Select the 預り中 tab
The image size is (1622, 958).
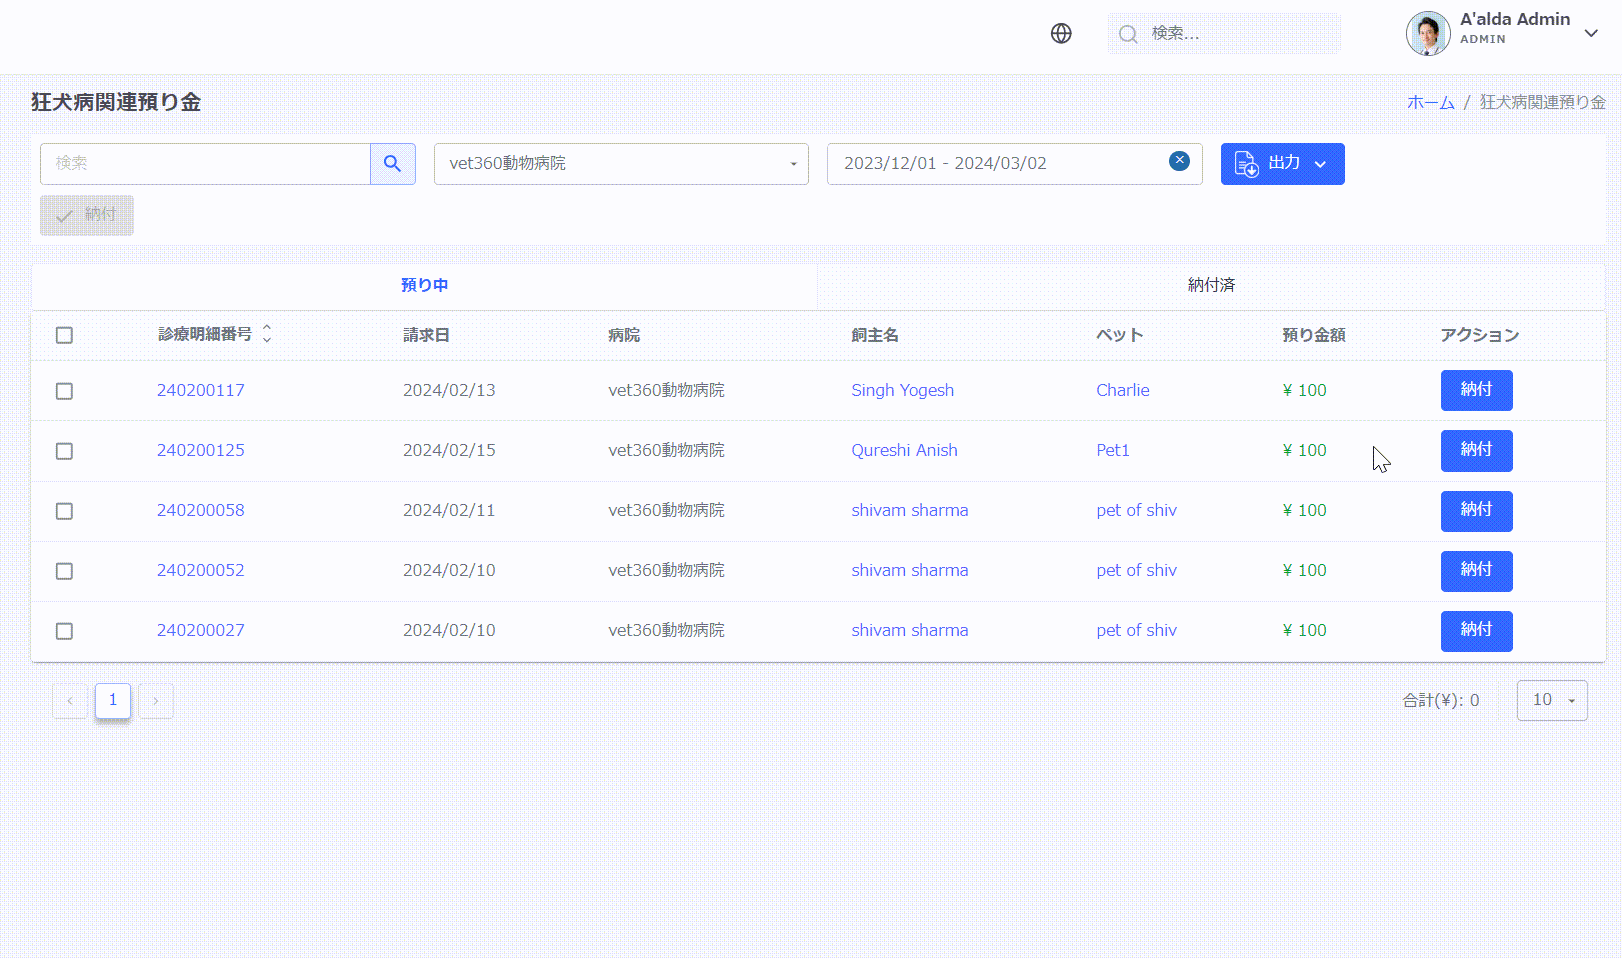[424, 285]
